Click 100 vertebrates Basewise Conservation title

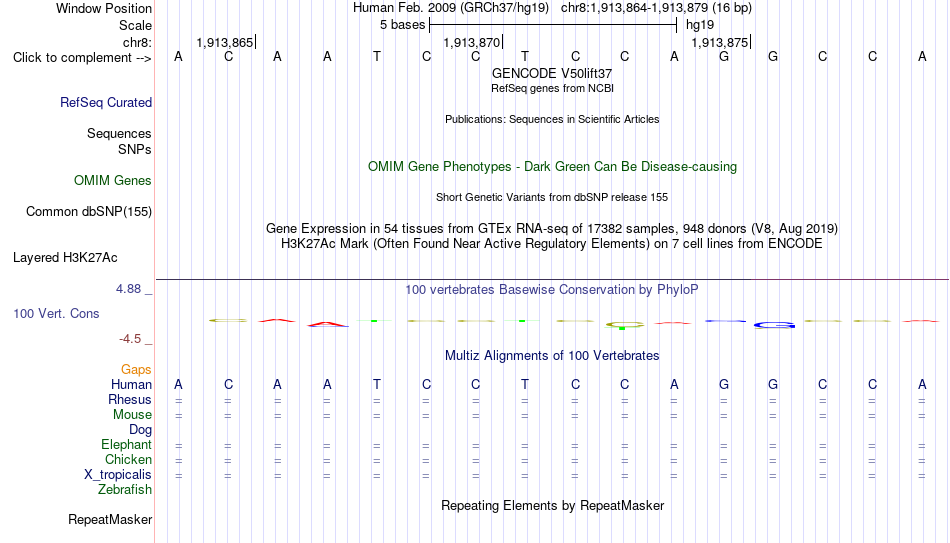(x=552, y=290)
